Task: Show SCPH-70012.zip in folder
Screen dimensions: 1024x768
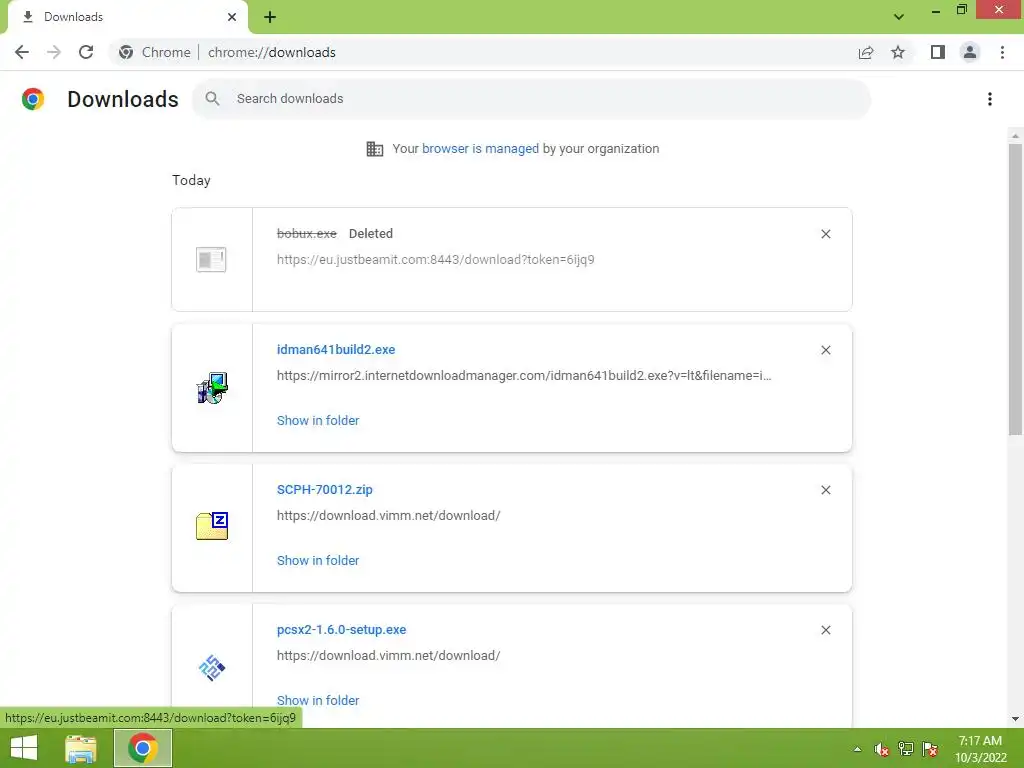Action: click(317, 560)
